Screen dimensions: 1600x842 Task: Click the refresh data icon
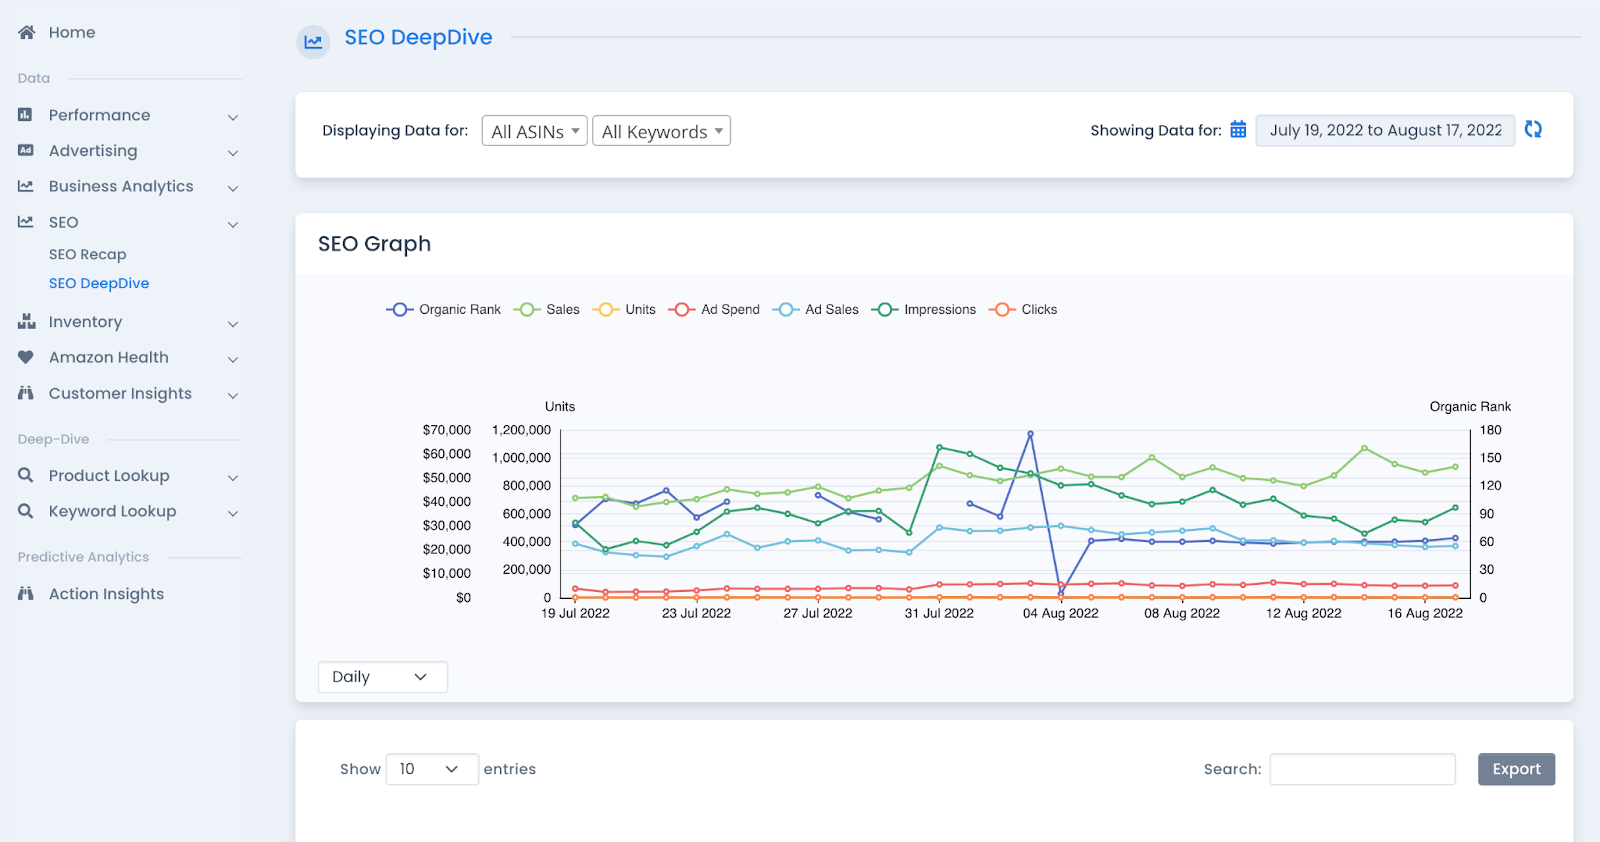(1533, 129)
